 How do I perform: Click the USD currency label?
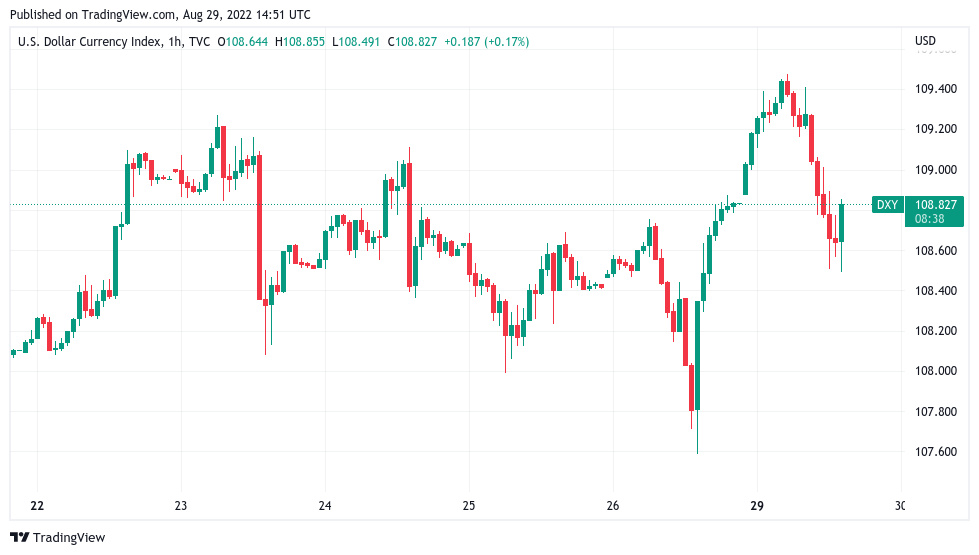pos(925,41)
